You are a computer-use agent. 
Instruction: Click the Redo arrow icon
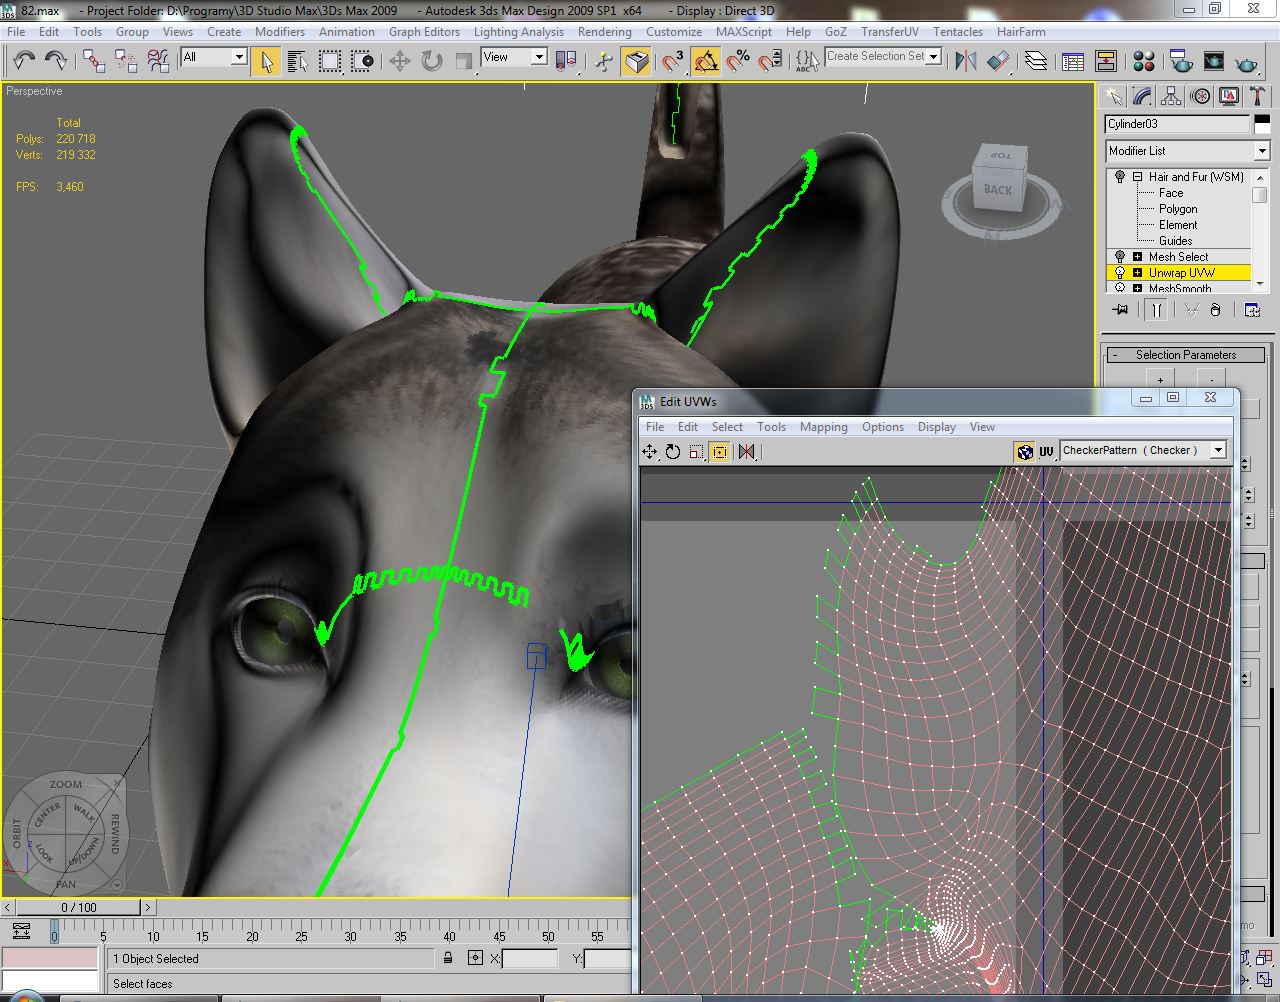point(56,61)
